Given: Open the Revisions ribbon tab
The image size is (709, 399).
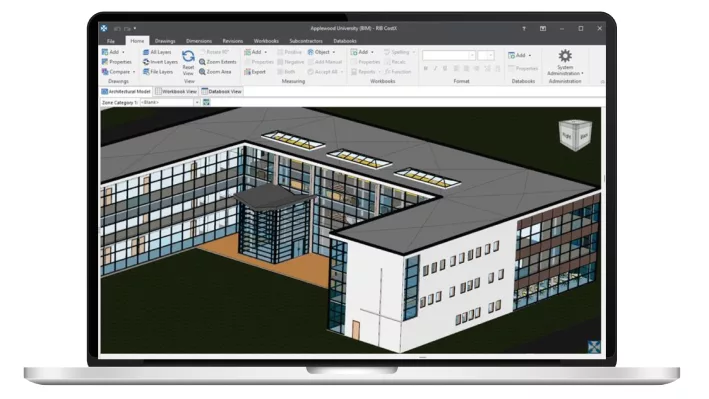Looking at the screenshot, I should tap(232, 41).
